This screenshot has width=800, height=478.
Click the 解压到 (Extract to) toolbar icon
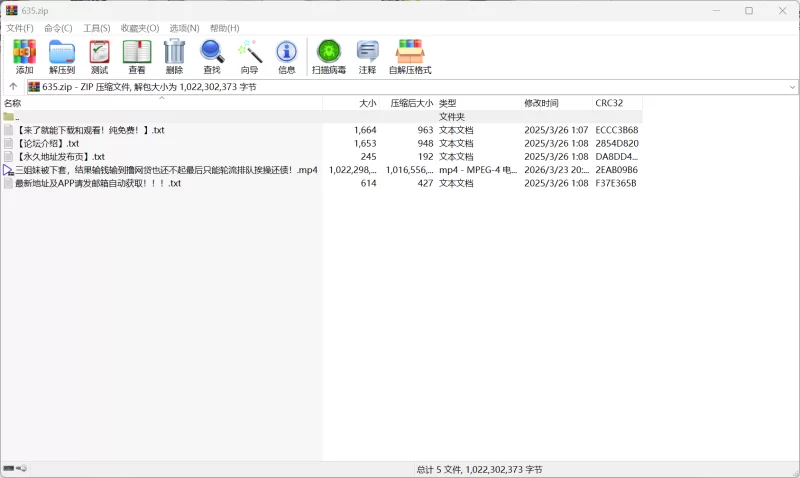tap(62, 56)
